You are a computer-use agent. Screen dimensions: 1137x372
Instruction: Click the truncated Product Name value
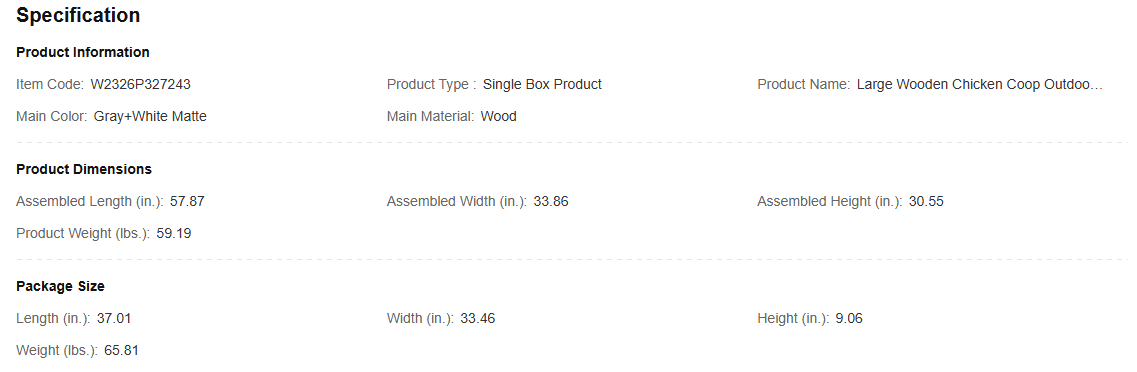coord(980,84)
